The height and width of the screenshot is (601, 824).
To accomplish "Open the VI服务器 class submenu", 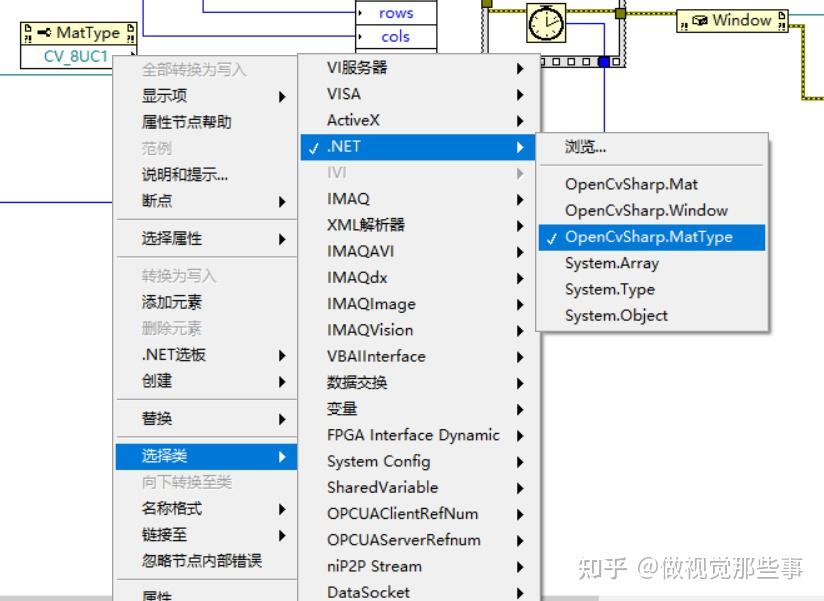I will tap(419, 68).
